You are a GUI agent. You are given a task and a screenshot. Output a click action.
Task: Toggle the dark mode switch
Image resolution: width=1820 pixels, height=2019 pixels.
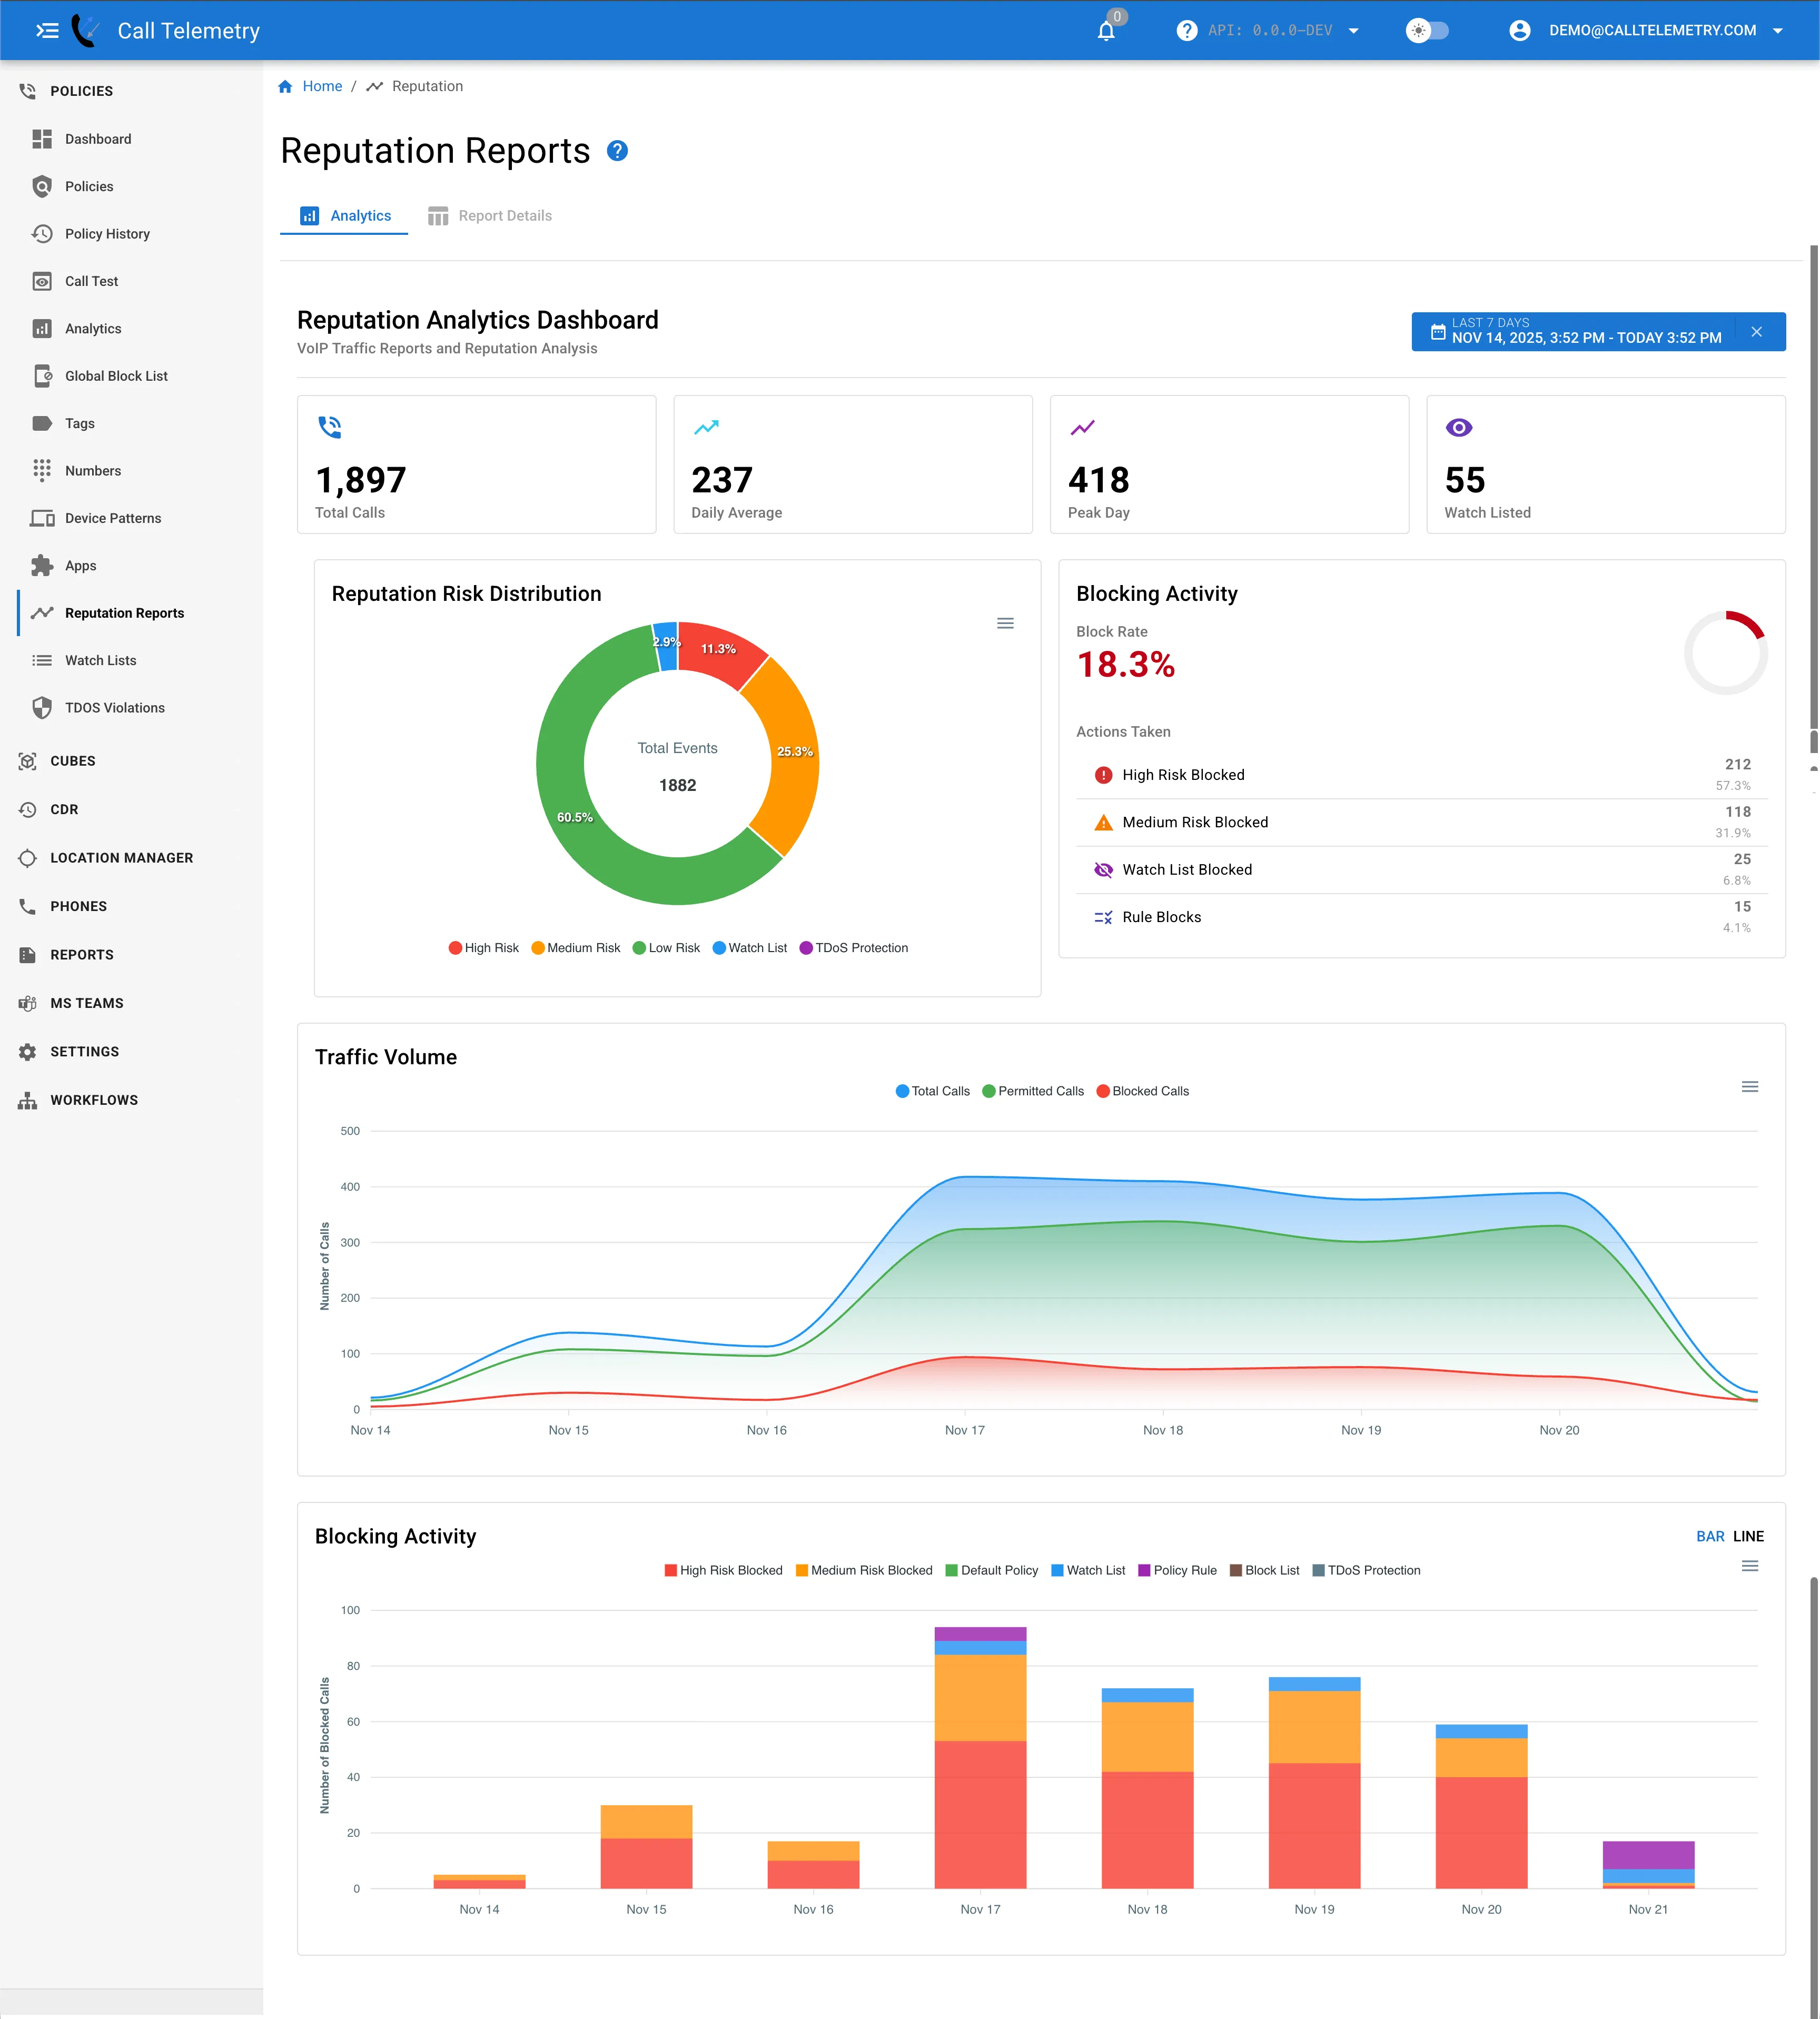[x=1427, y=31]
